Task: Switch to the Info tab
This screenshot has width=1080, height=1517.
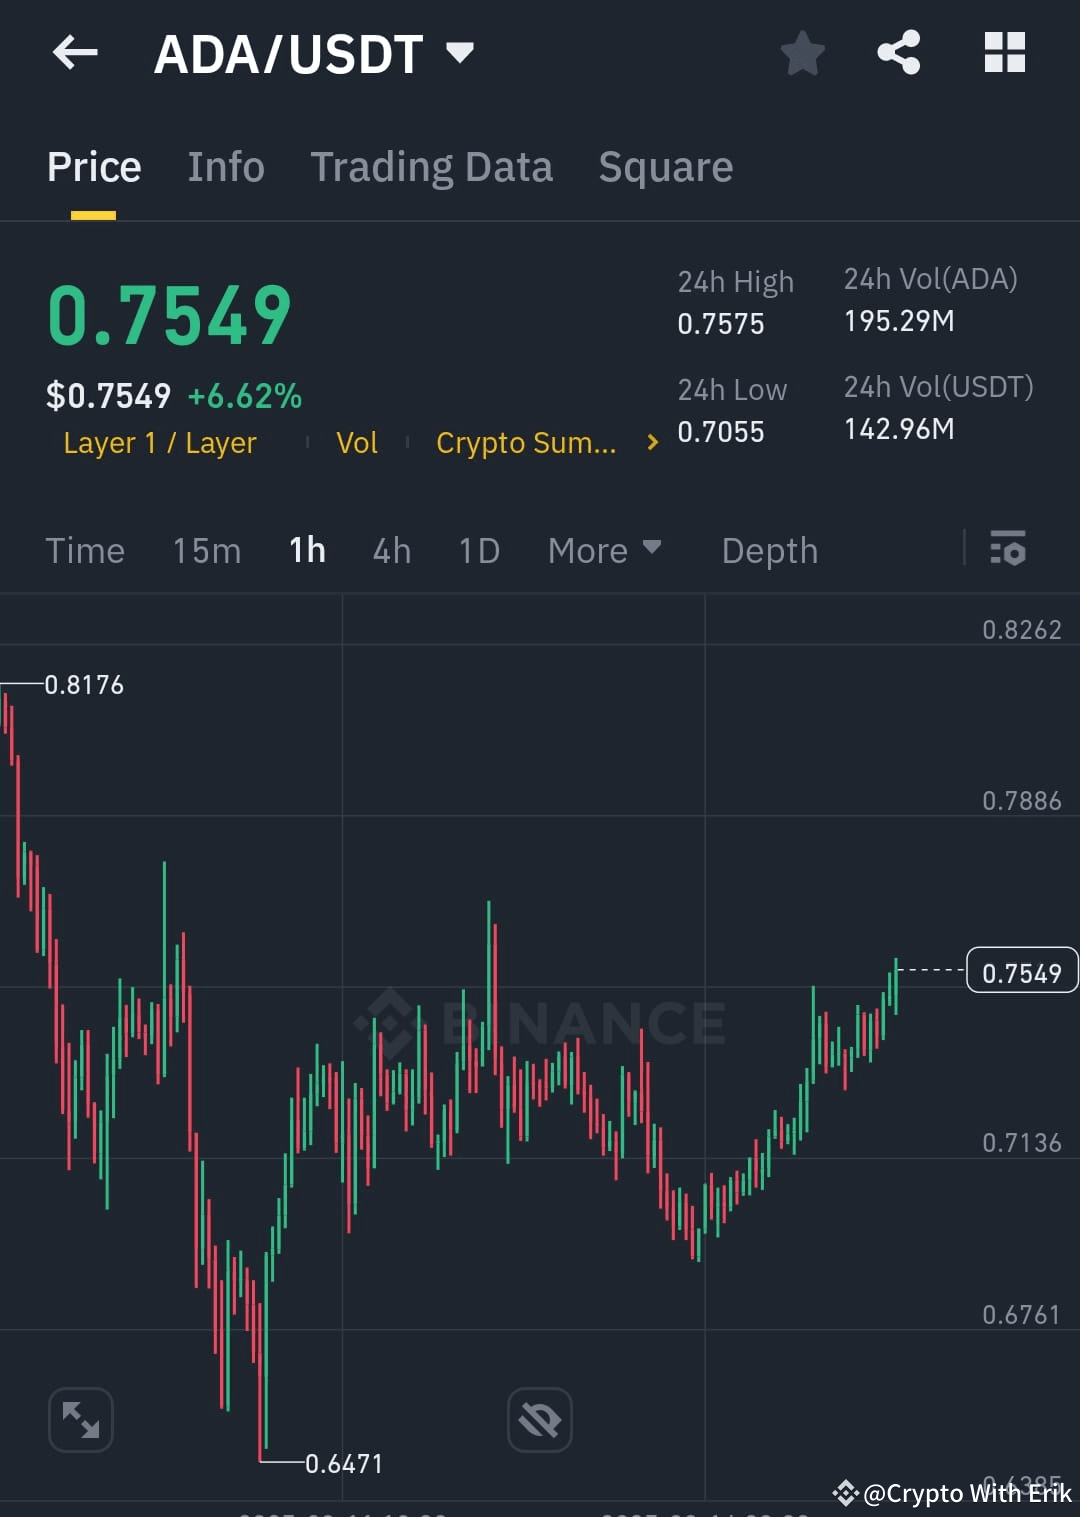Action: [x=225, y=166]
